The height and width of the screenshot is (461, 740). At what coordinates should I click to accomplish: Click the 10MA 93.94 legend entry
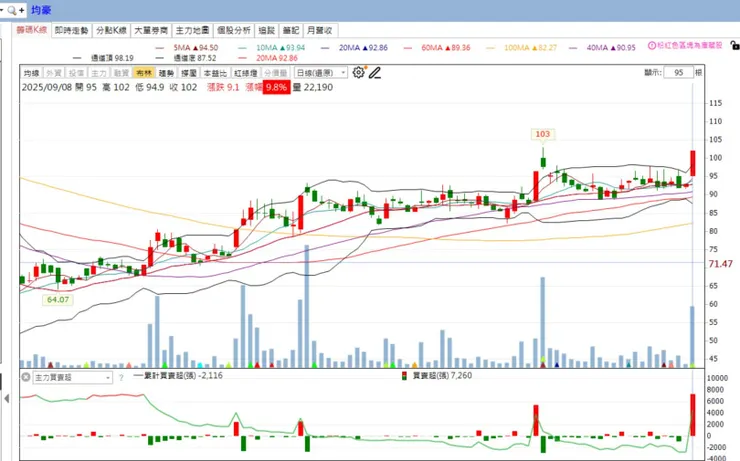[x=272, y=48]
